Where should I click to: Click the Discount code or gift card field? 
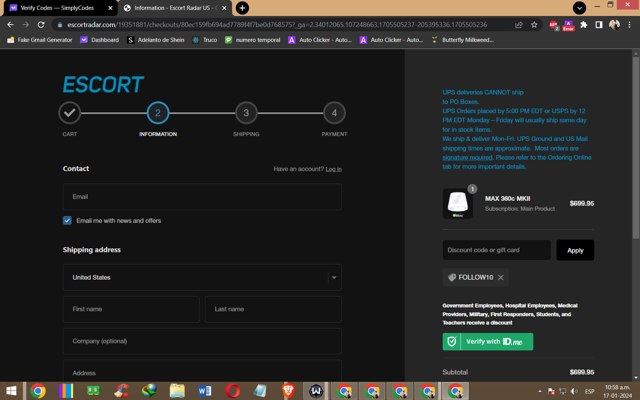pyautogui.click(x=496, y=250)
